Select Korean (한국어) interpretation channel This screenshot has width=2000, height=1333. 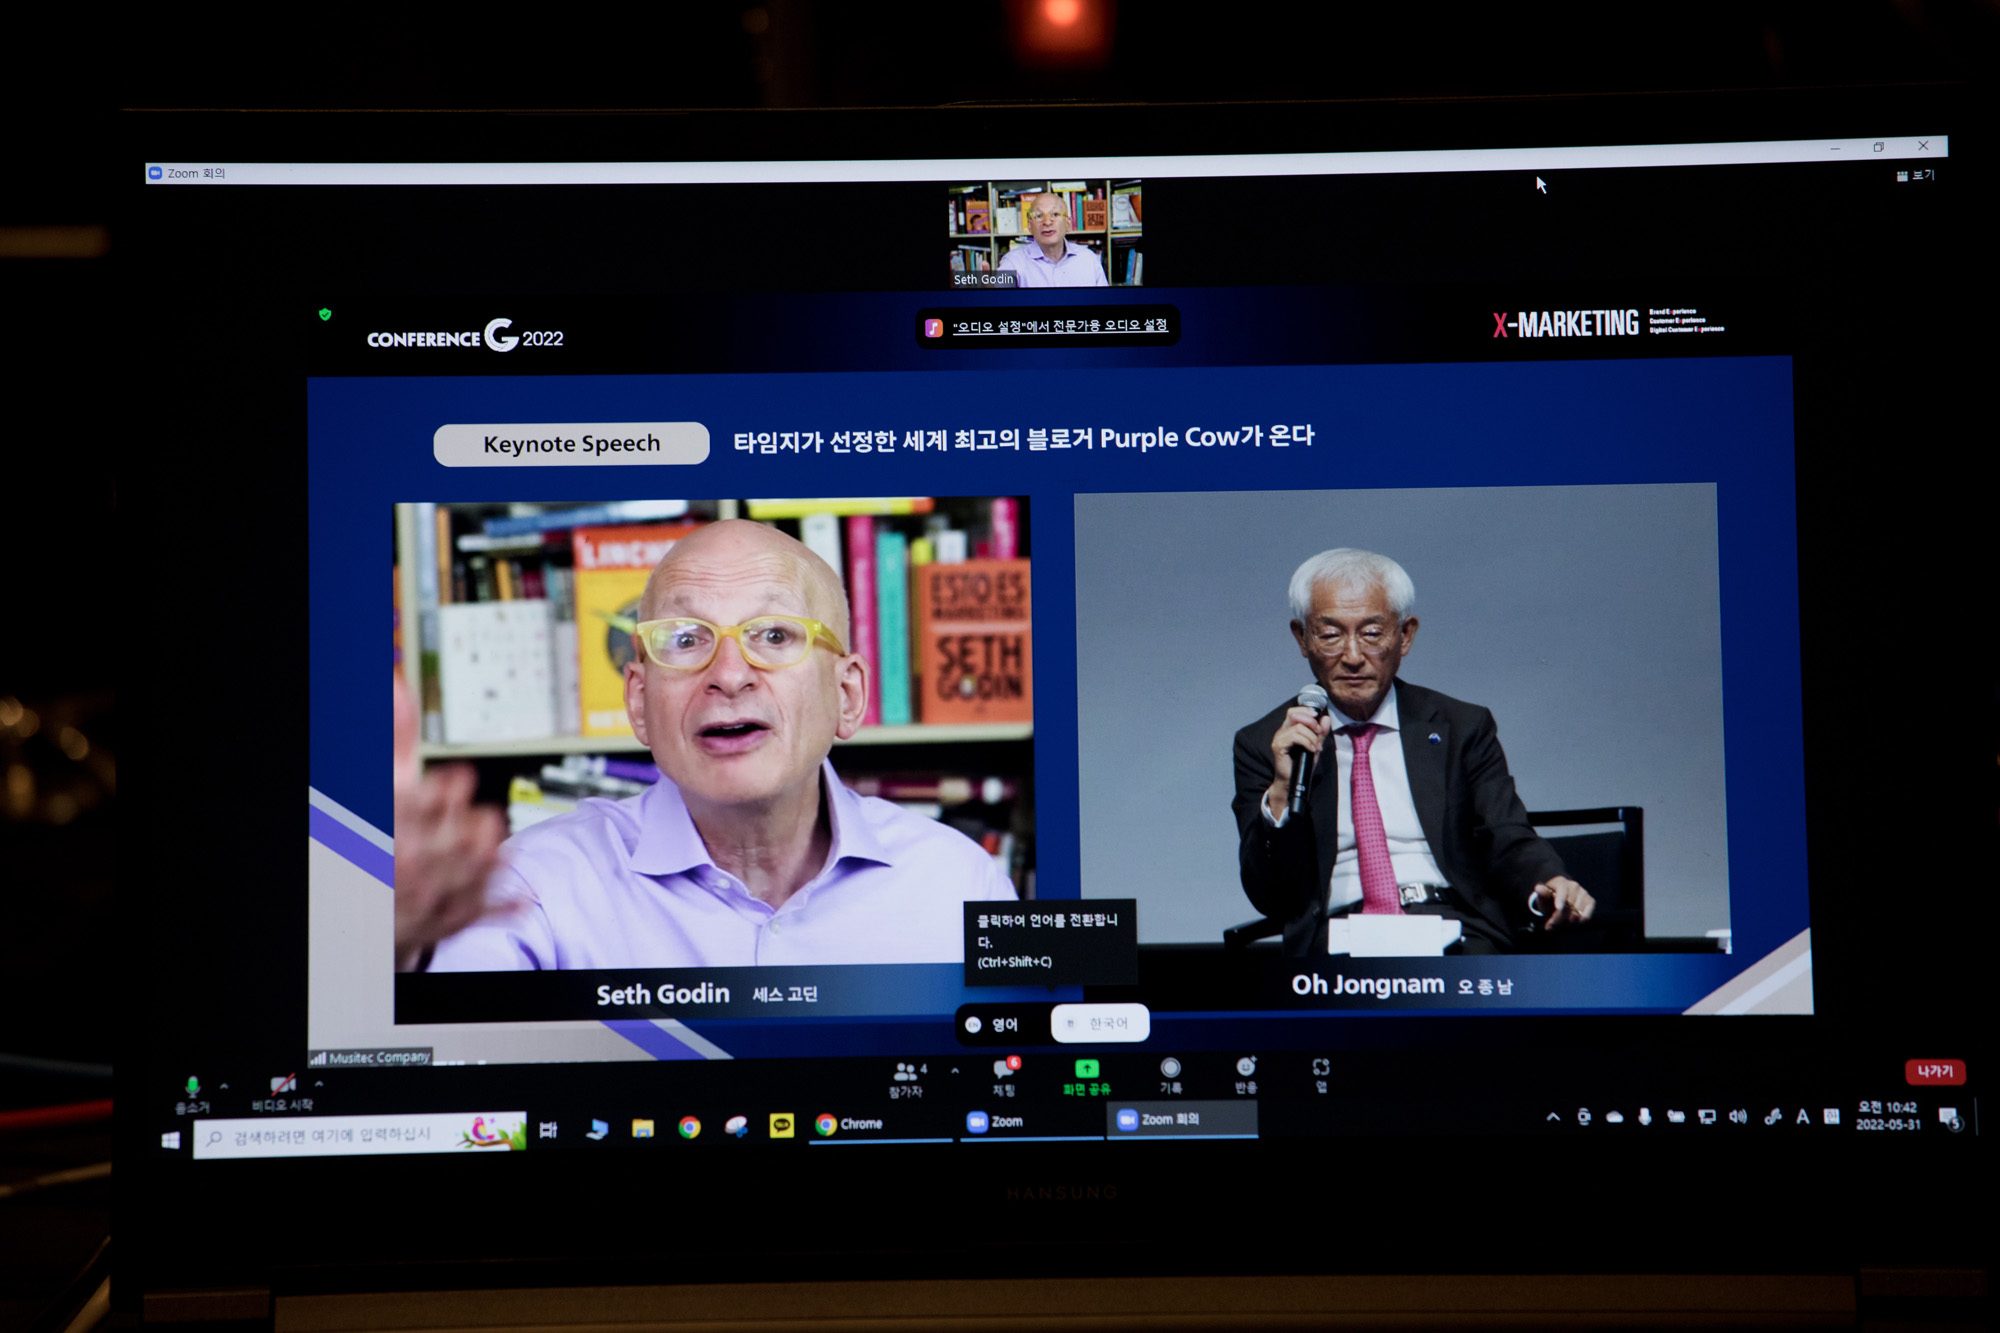coord(1099,1023)
